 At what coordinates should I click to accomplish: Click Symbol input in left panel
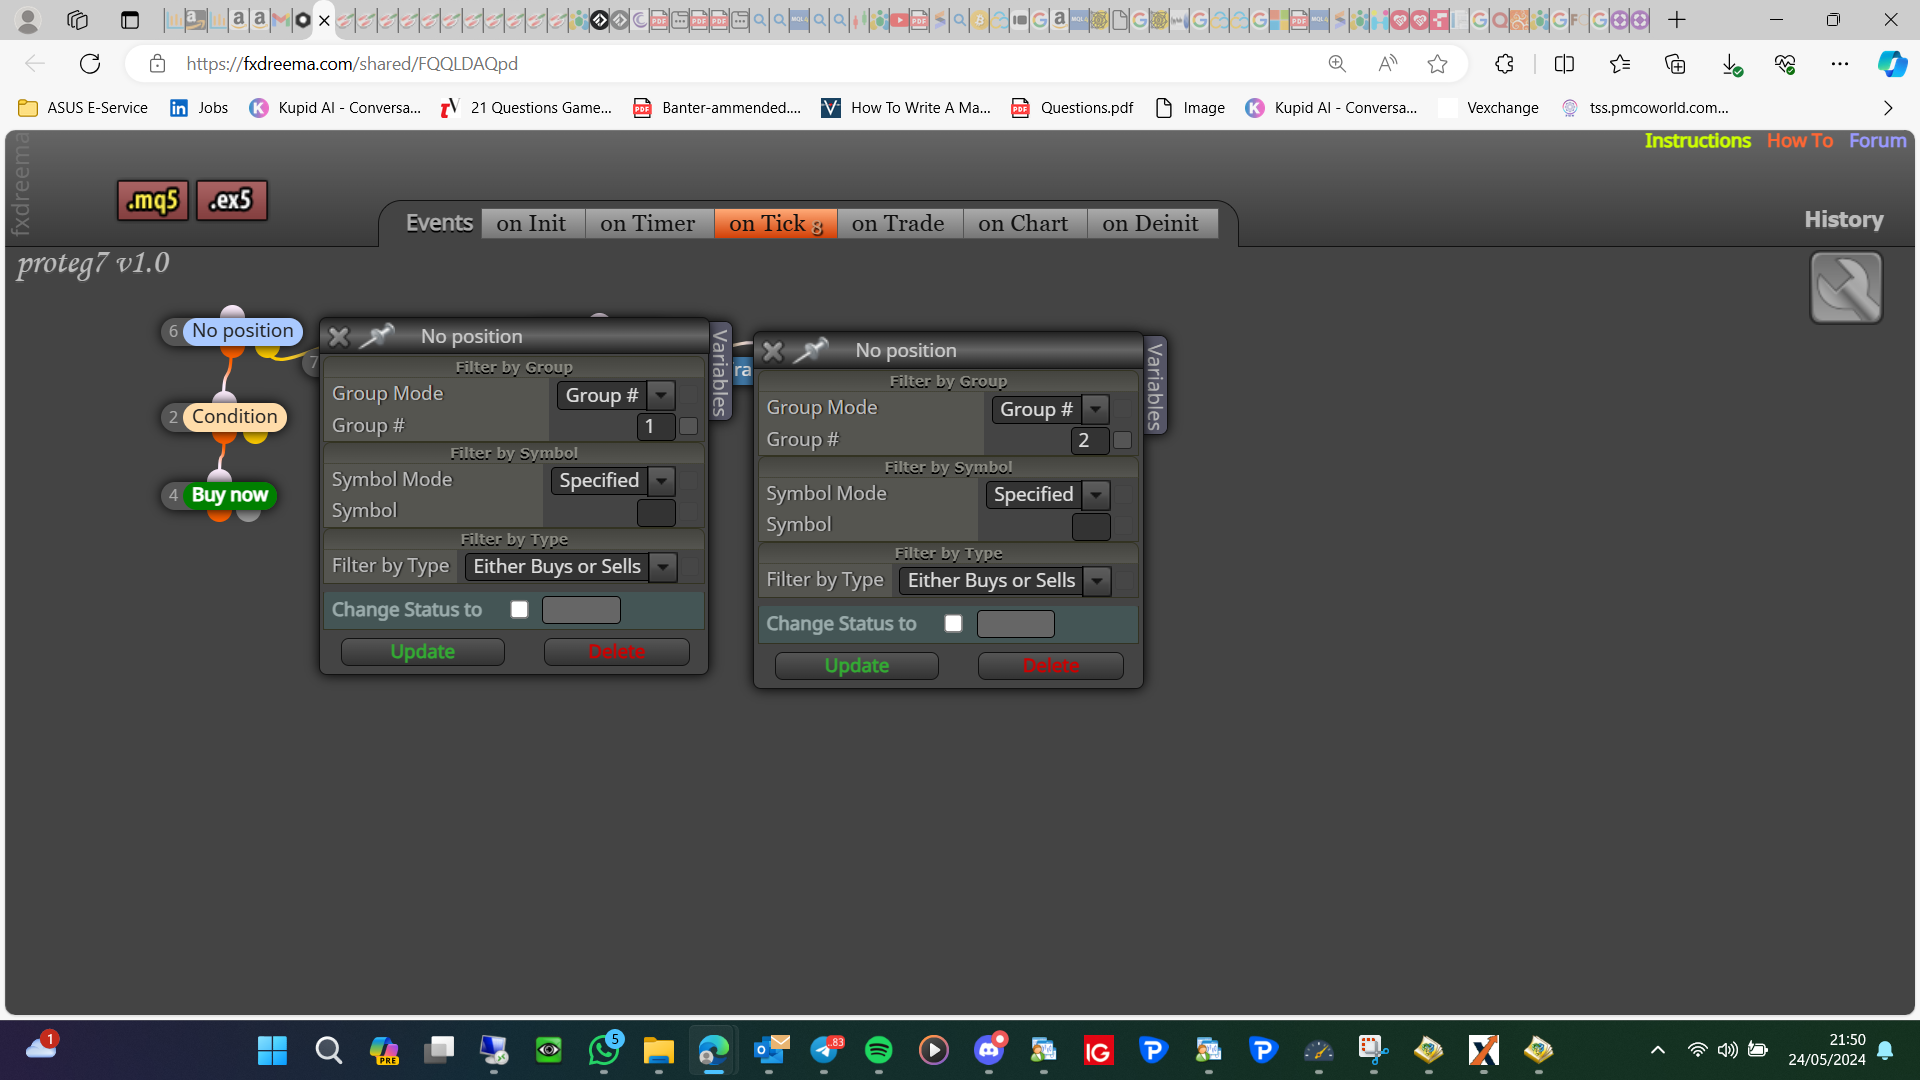[656, 513]
